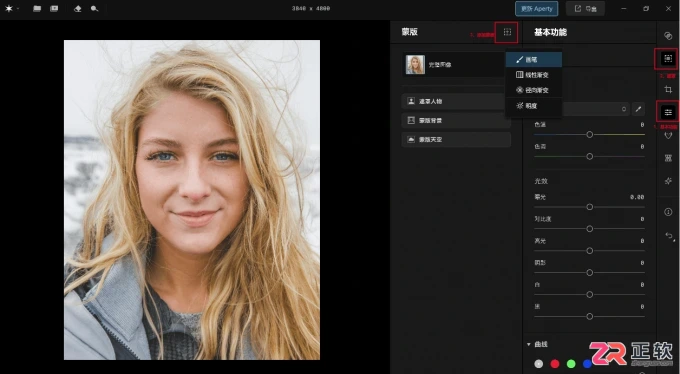Open the white balance preset dropdown
The height and width of the screenshot is (374, 680).
coord(595,109)
